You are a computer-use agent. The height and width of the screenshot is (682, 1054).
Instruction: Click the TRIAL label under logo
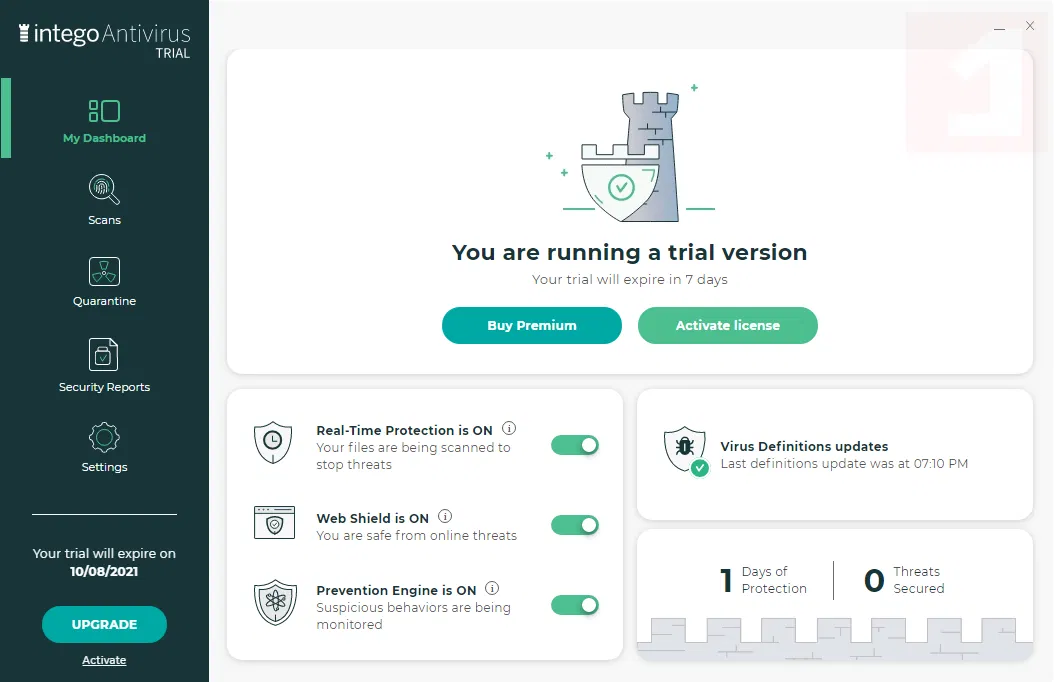(173, 53)
